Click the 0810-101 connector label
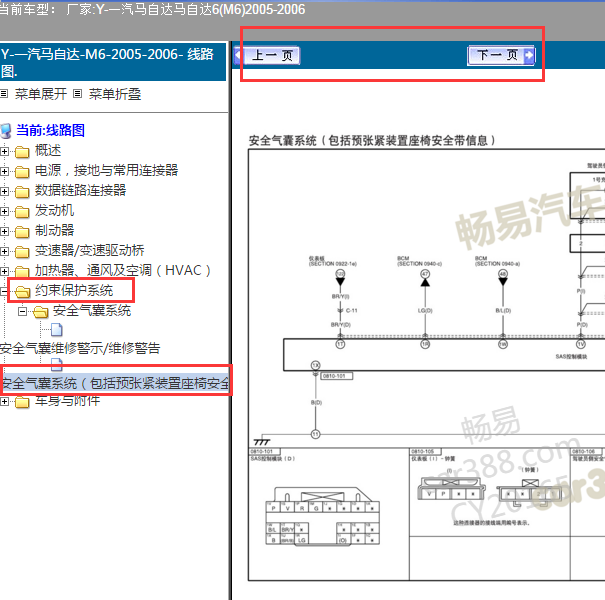The height and width of the screenshot is (600, 605). click(336, 376)
